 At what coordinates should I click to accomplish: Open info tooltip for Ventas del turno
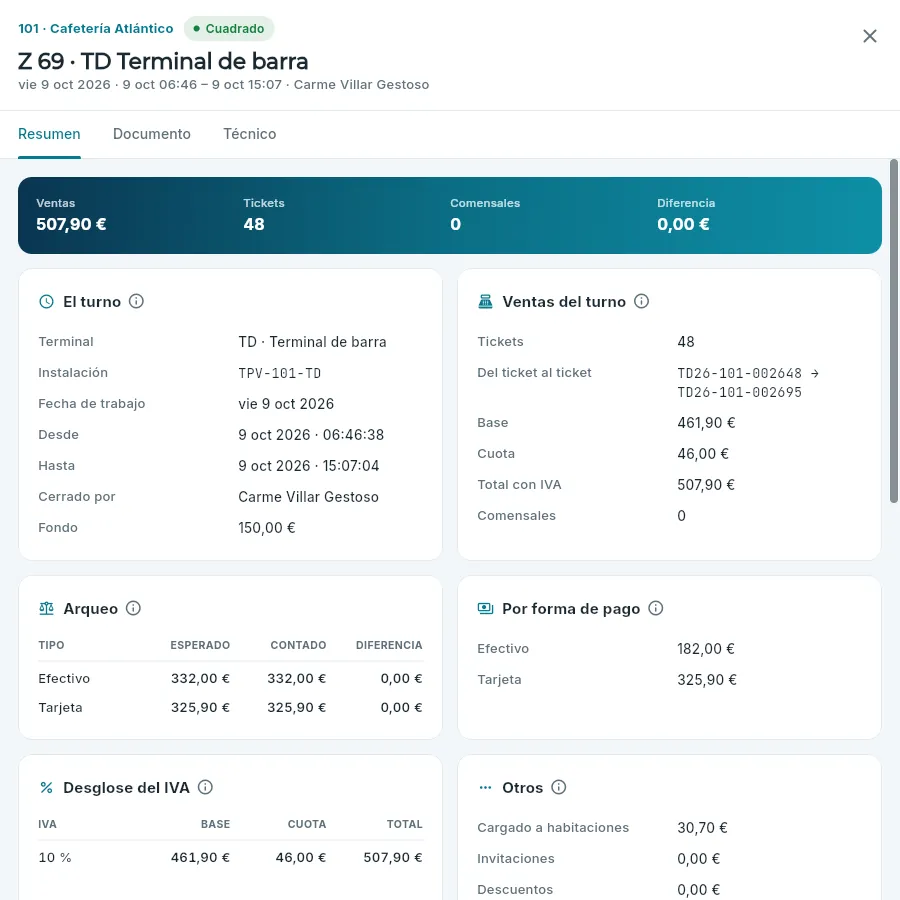[641, 301]
